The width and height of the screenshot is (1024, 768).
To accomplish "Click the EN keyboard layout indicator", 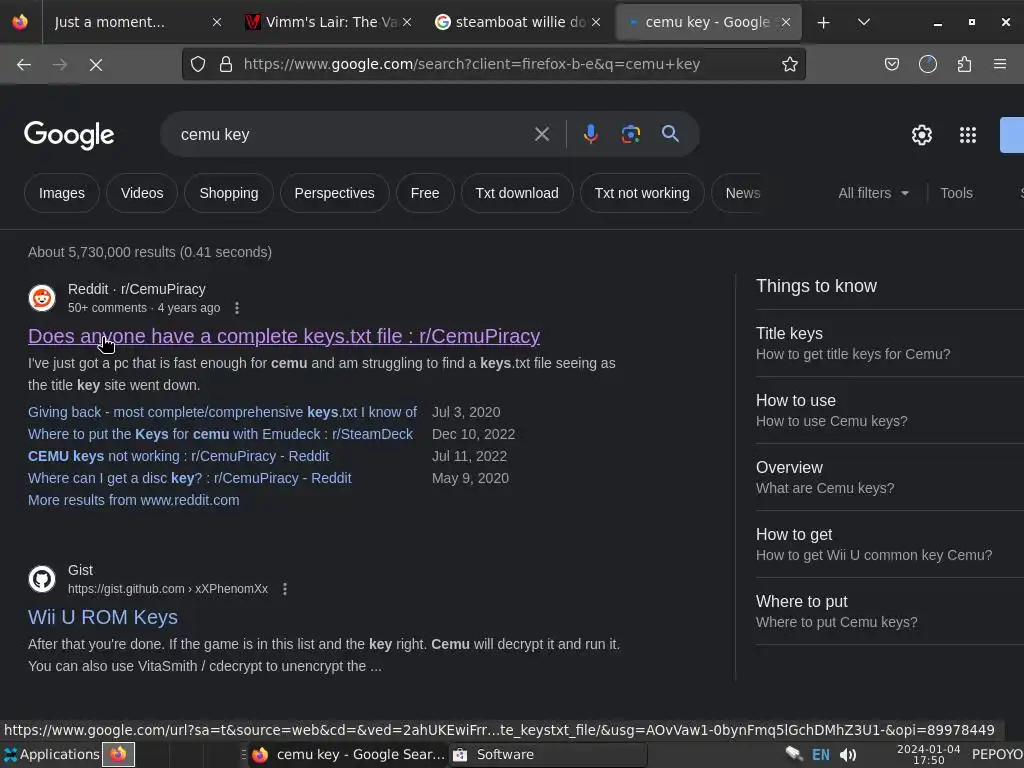I will pos(820,755).
